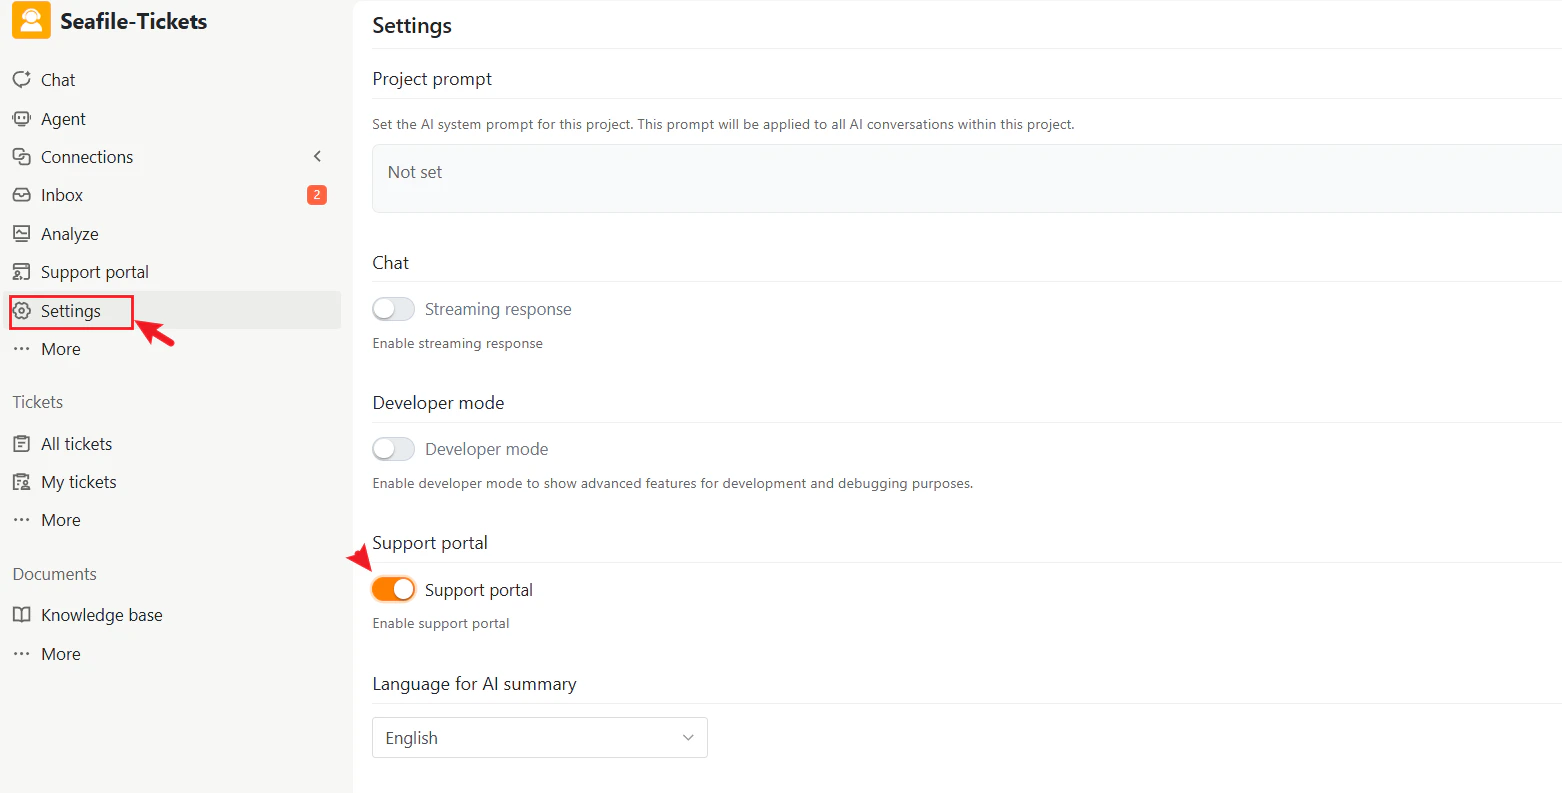Click the Inbox unread count badge
Screen dimensions: 1562x793
click(x=317, y=195)
